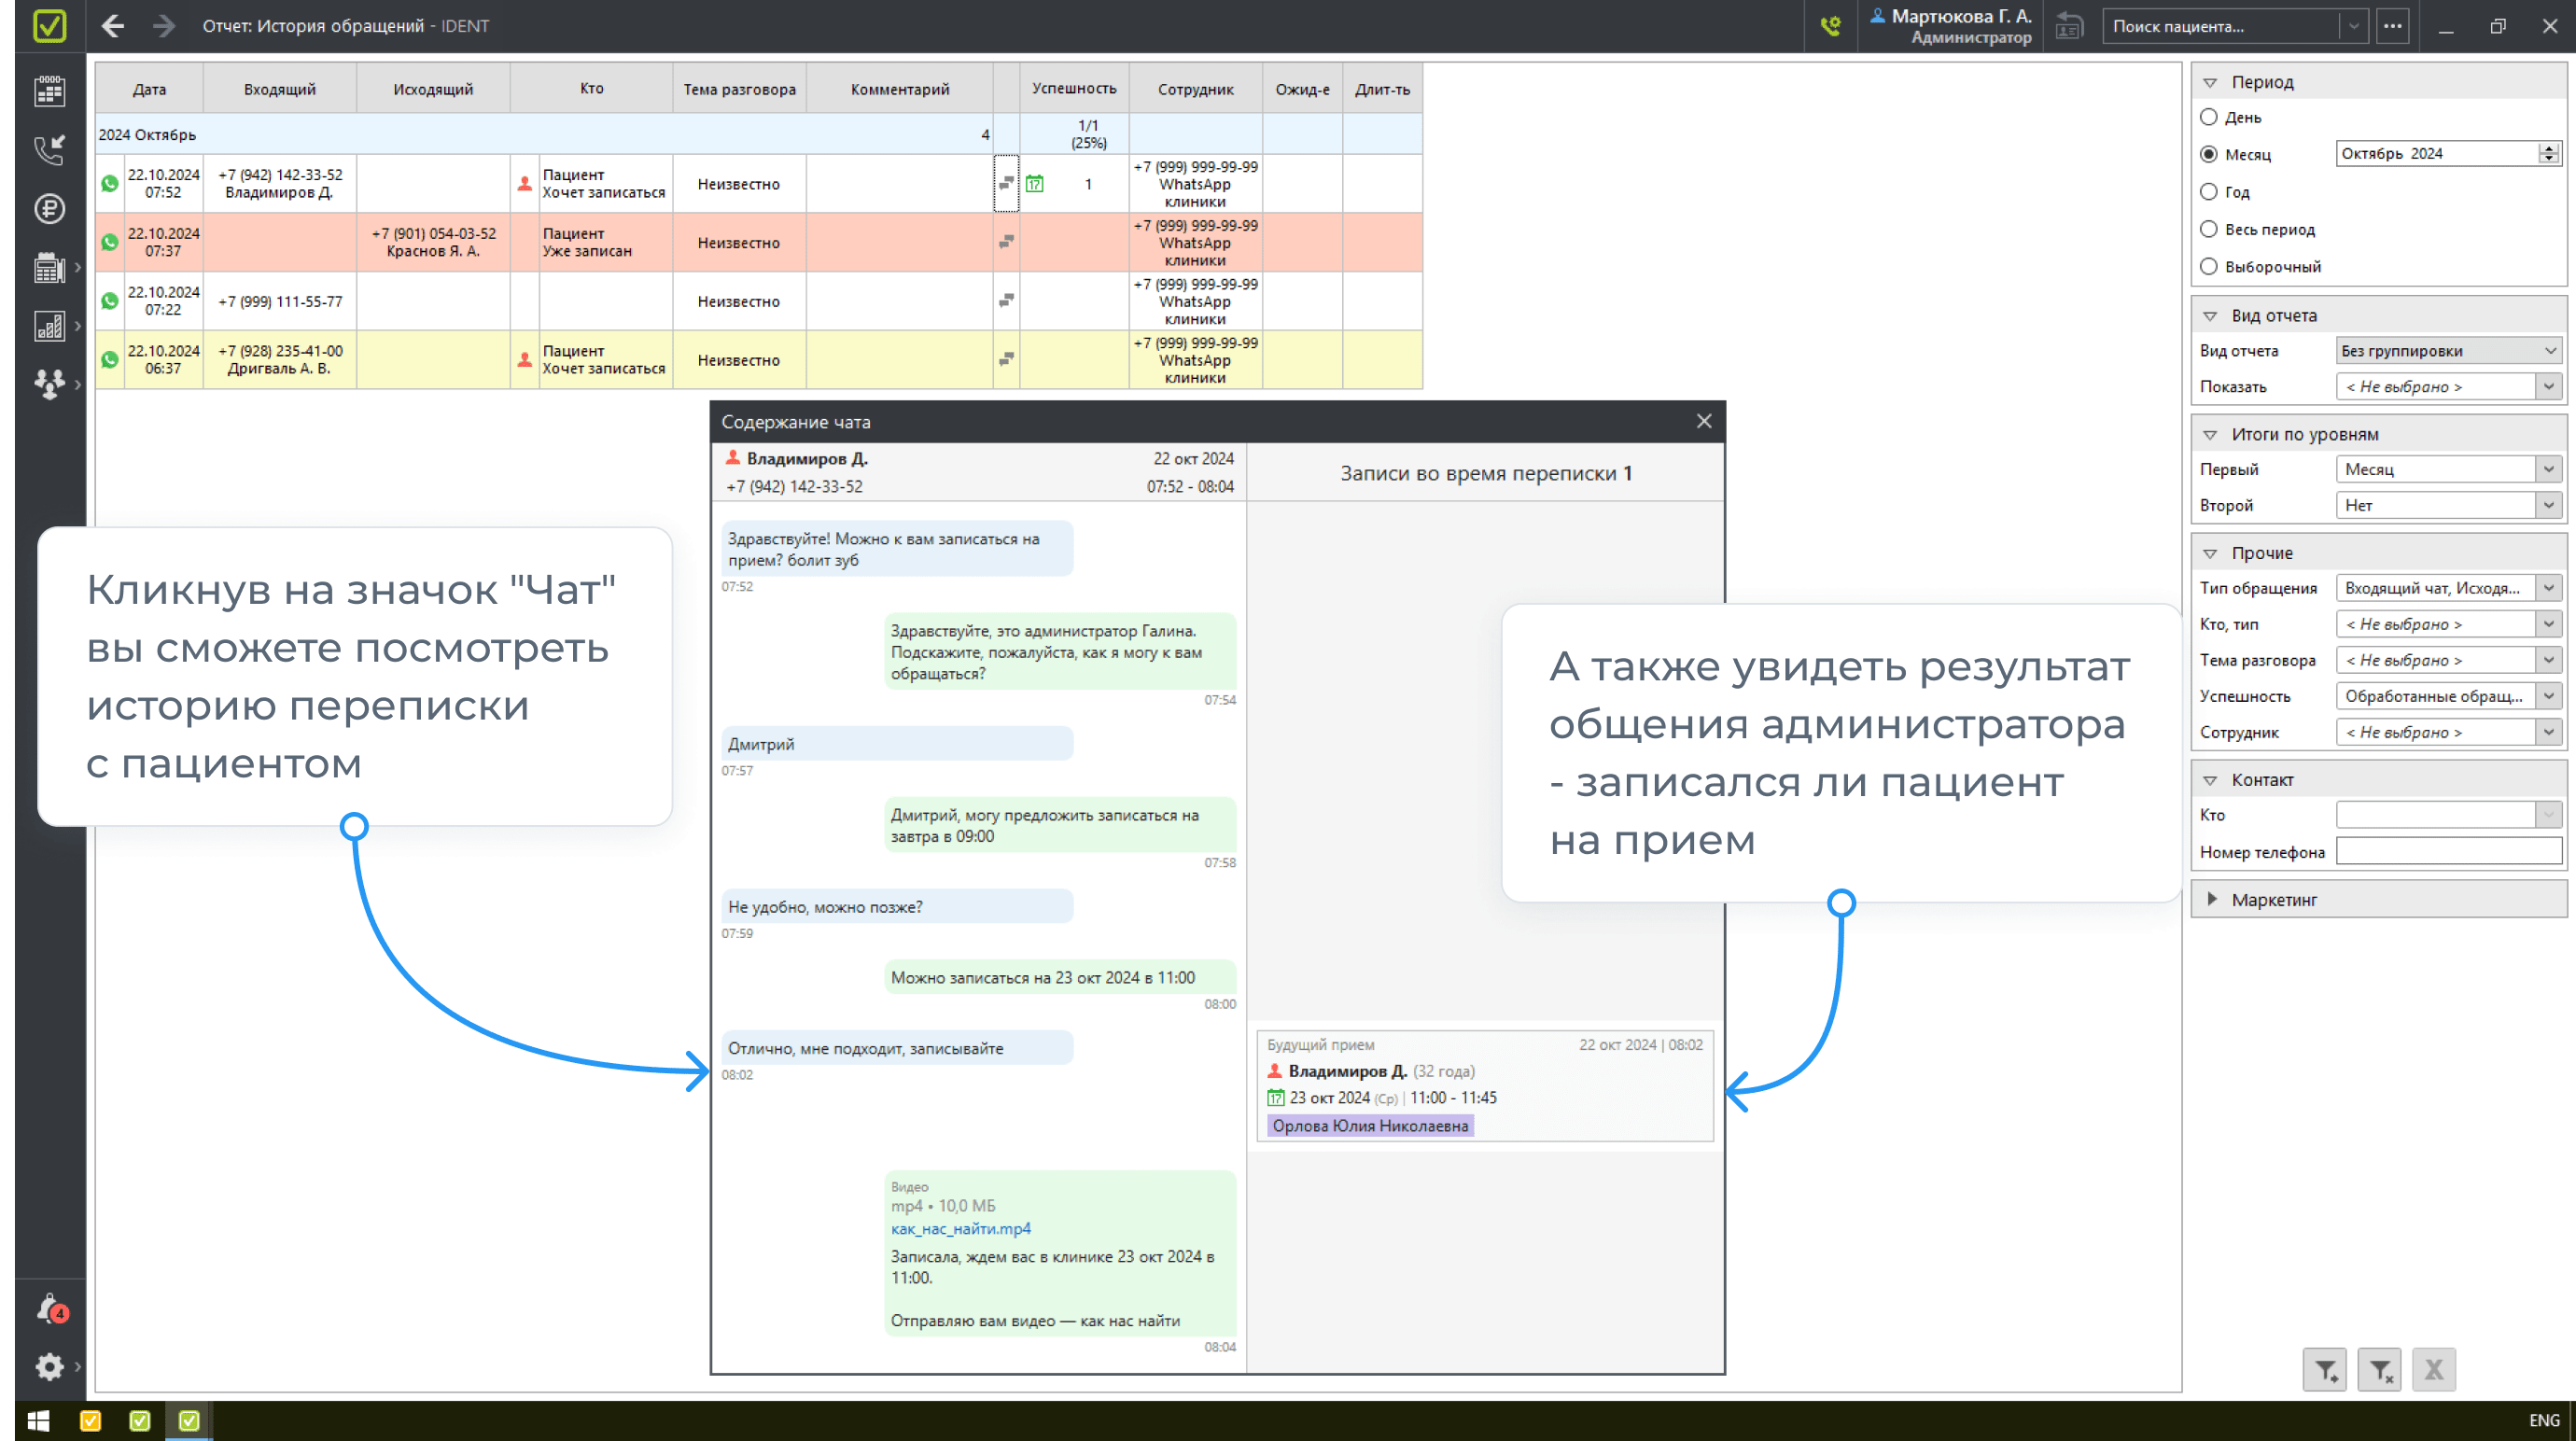This screenshot has width=2576, height=1441.
Task: Open the Первый level dropdown Месяц
Action: pyautogui.click(x=2448, y=469)
